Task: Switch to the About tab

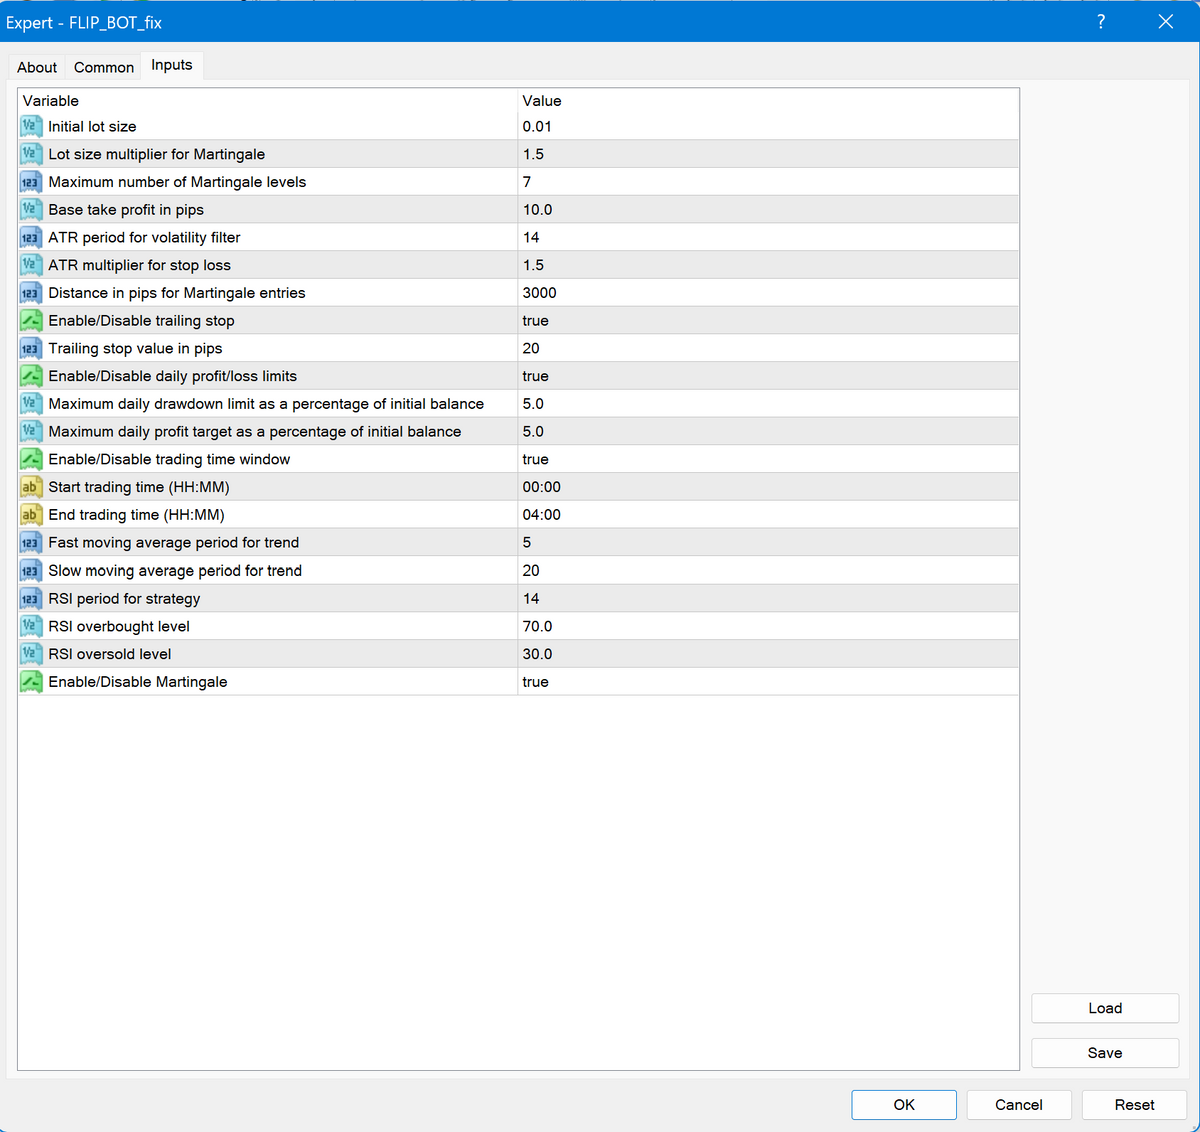Action: (37, 67)
